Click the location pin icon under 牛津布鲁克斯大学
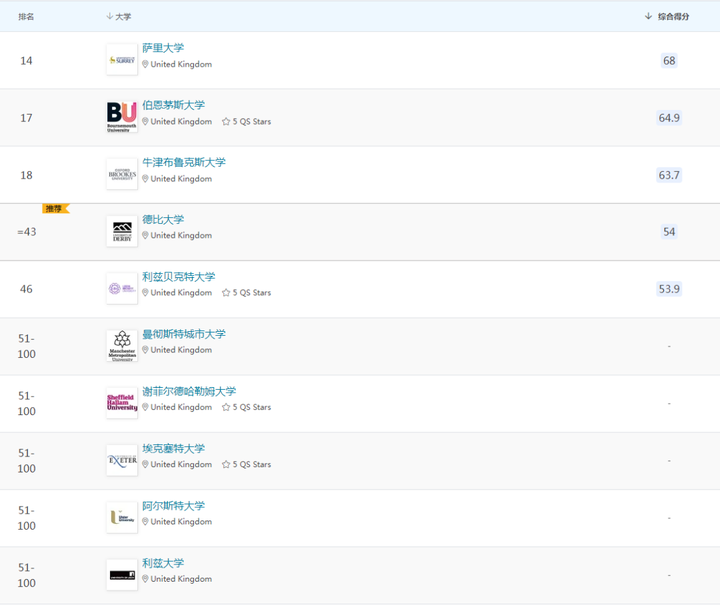Viewport: 720px width, 609px height. (145, 179)
